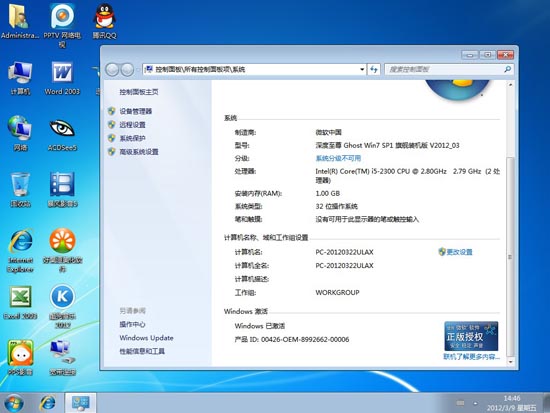The width and height of the screenshot is (550, 413).
Task: Open Action Center (操作中心) link
Action: (132, 324)
